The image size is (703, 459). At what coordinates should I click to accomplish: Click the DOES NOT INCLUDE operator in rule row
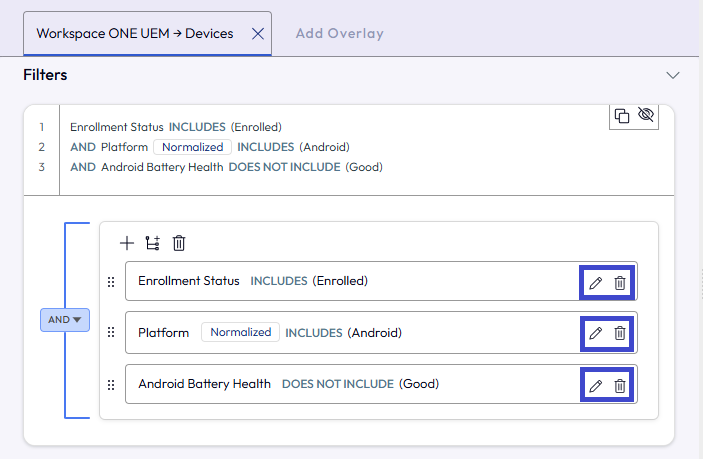[x=338, y=384]
